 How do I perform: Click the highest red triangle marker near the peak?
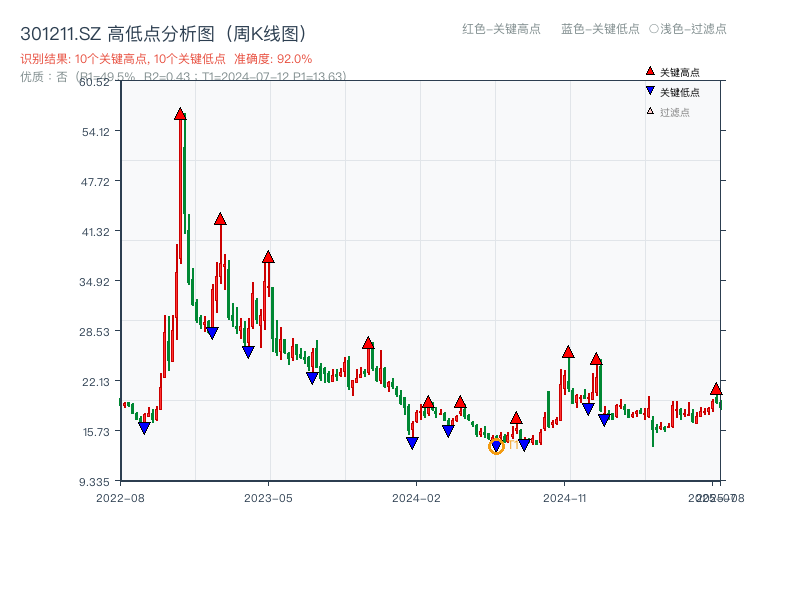point(180,115)
